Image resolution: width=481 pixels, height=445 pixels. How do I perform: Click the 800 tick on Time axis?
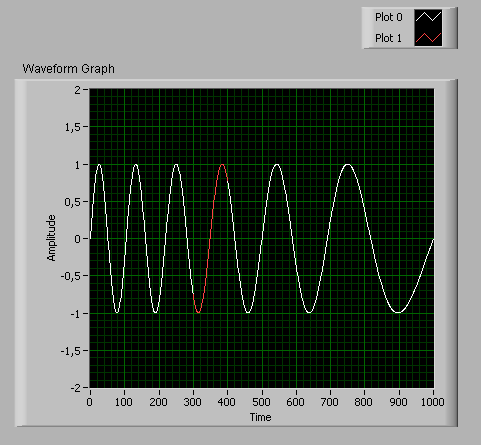pos(363,402)
